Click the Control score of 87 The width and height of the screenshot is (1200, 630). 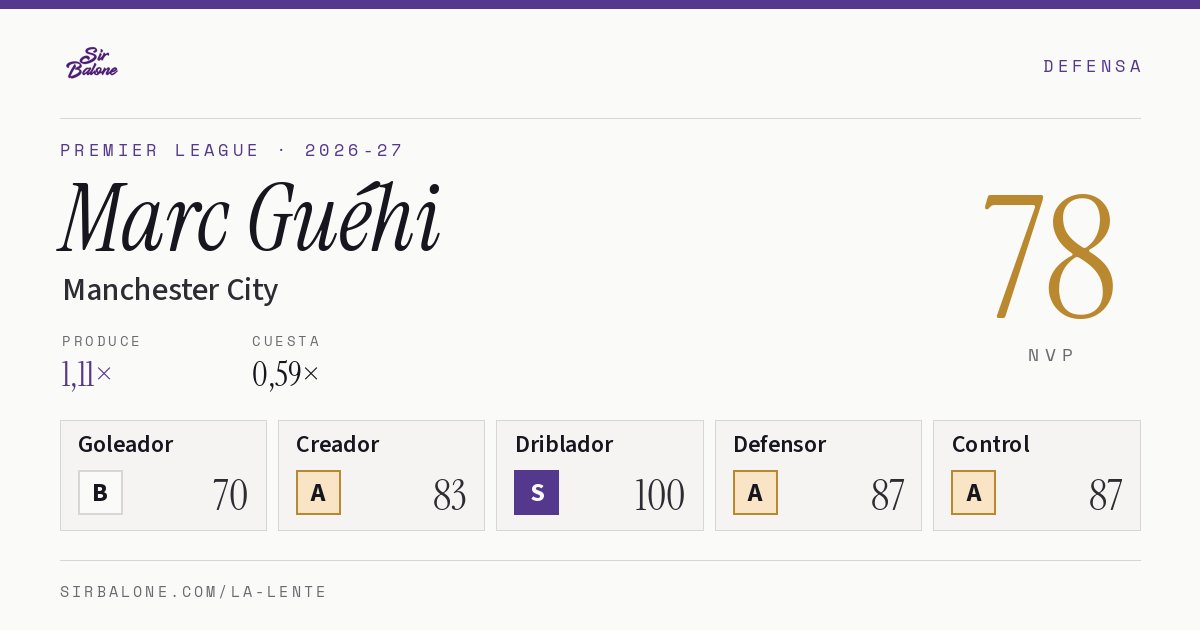click(x=1105, y=495)
